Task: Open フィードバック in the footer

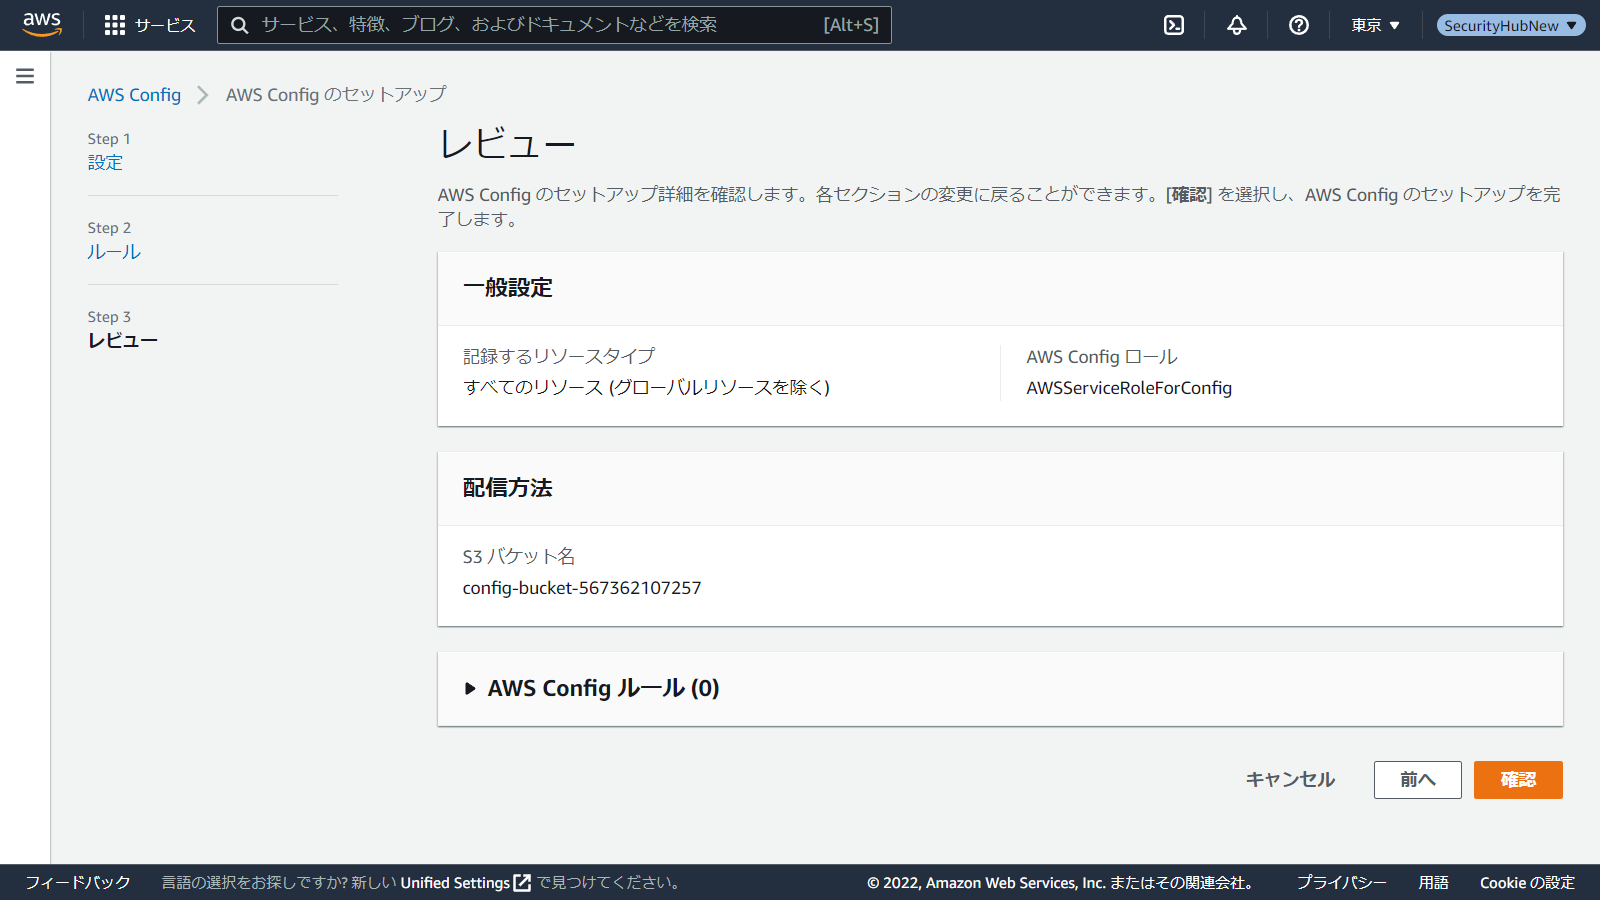Action: coord(78,883)
